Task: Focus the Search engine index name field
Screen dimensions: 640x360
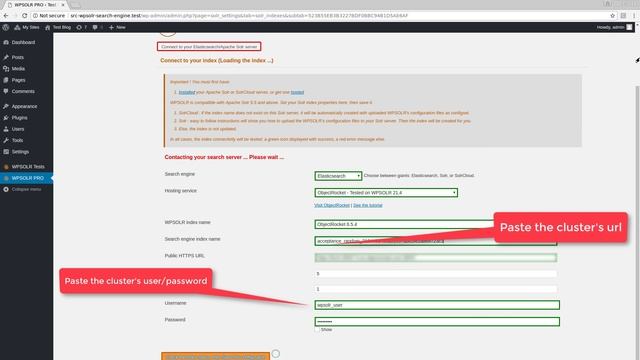Action: [x=436, y=241]
